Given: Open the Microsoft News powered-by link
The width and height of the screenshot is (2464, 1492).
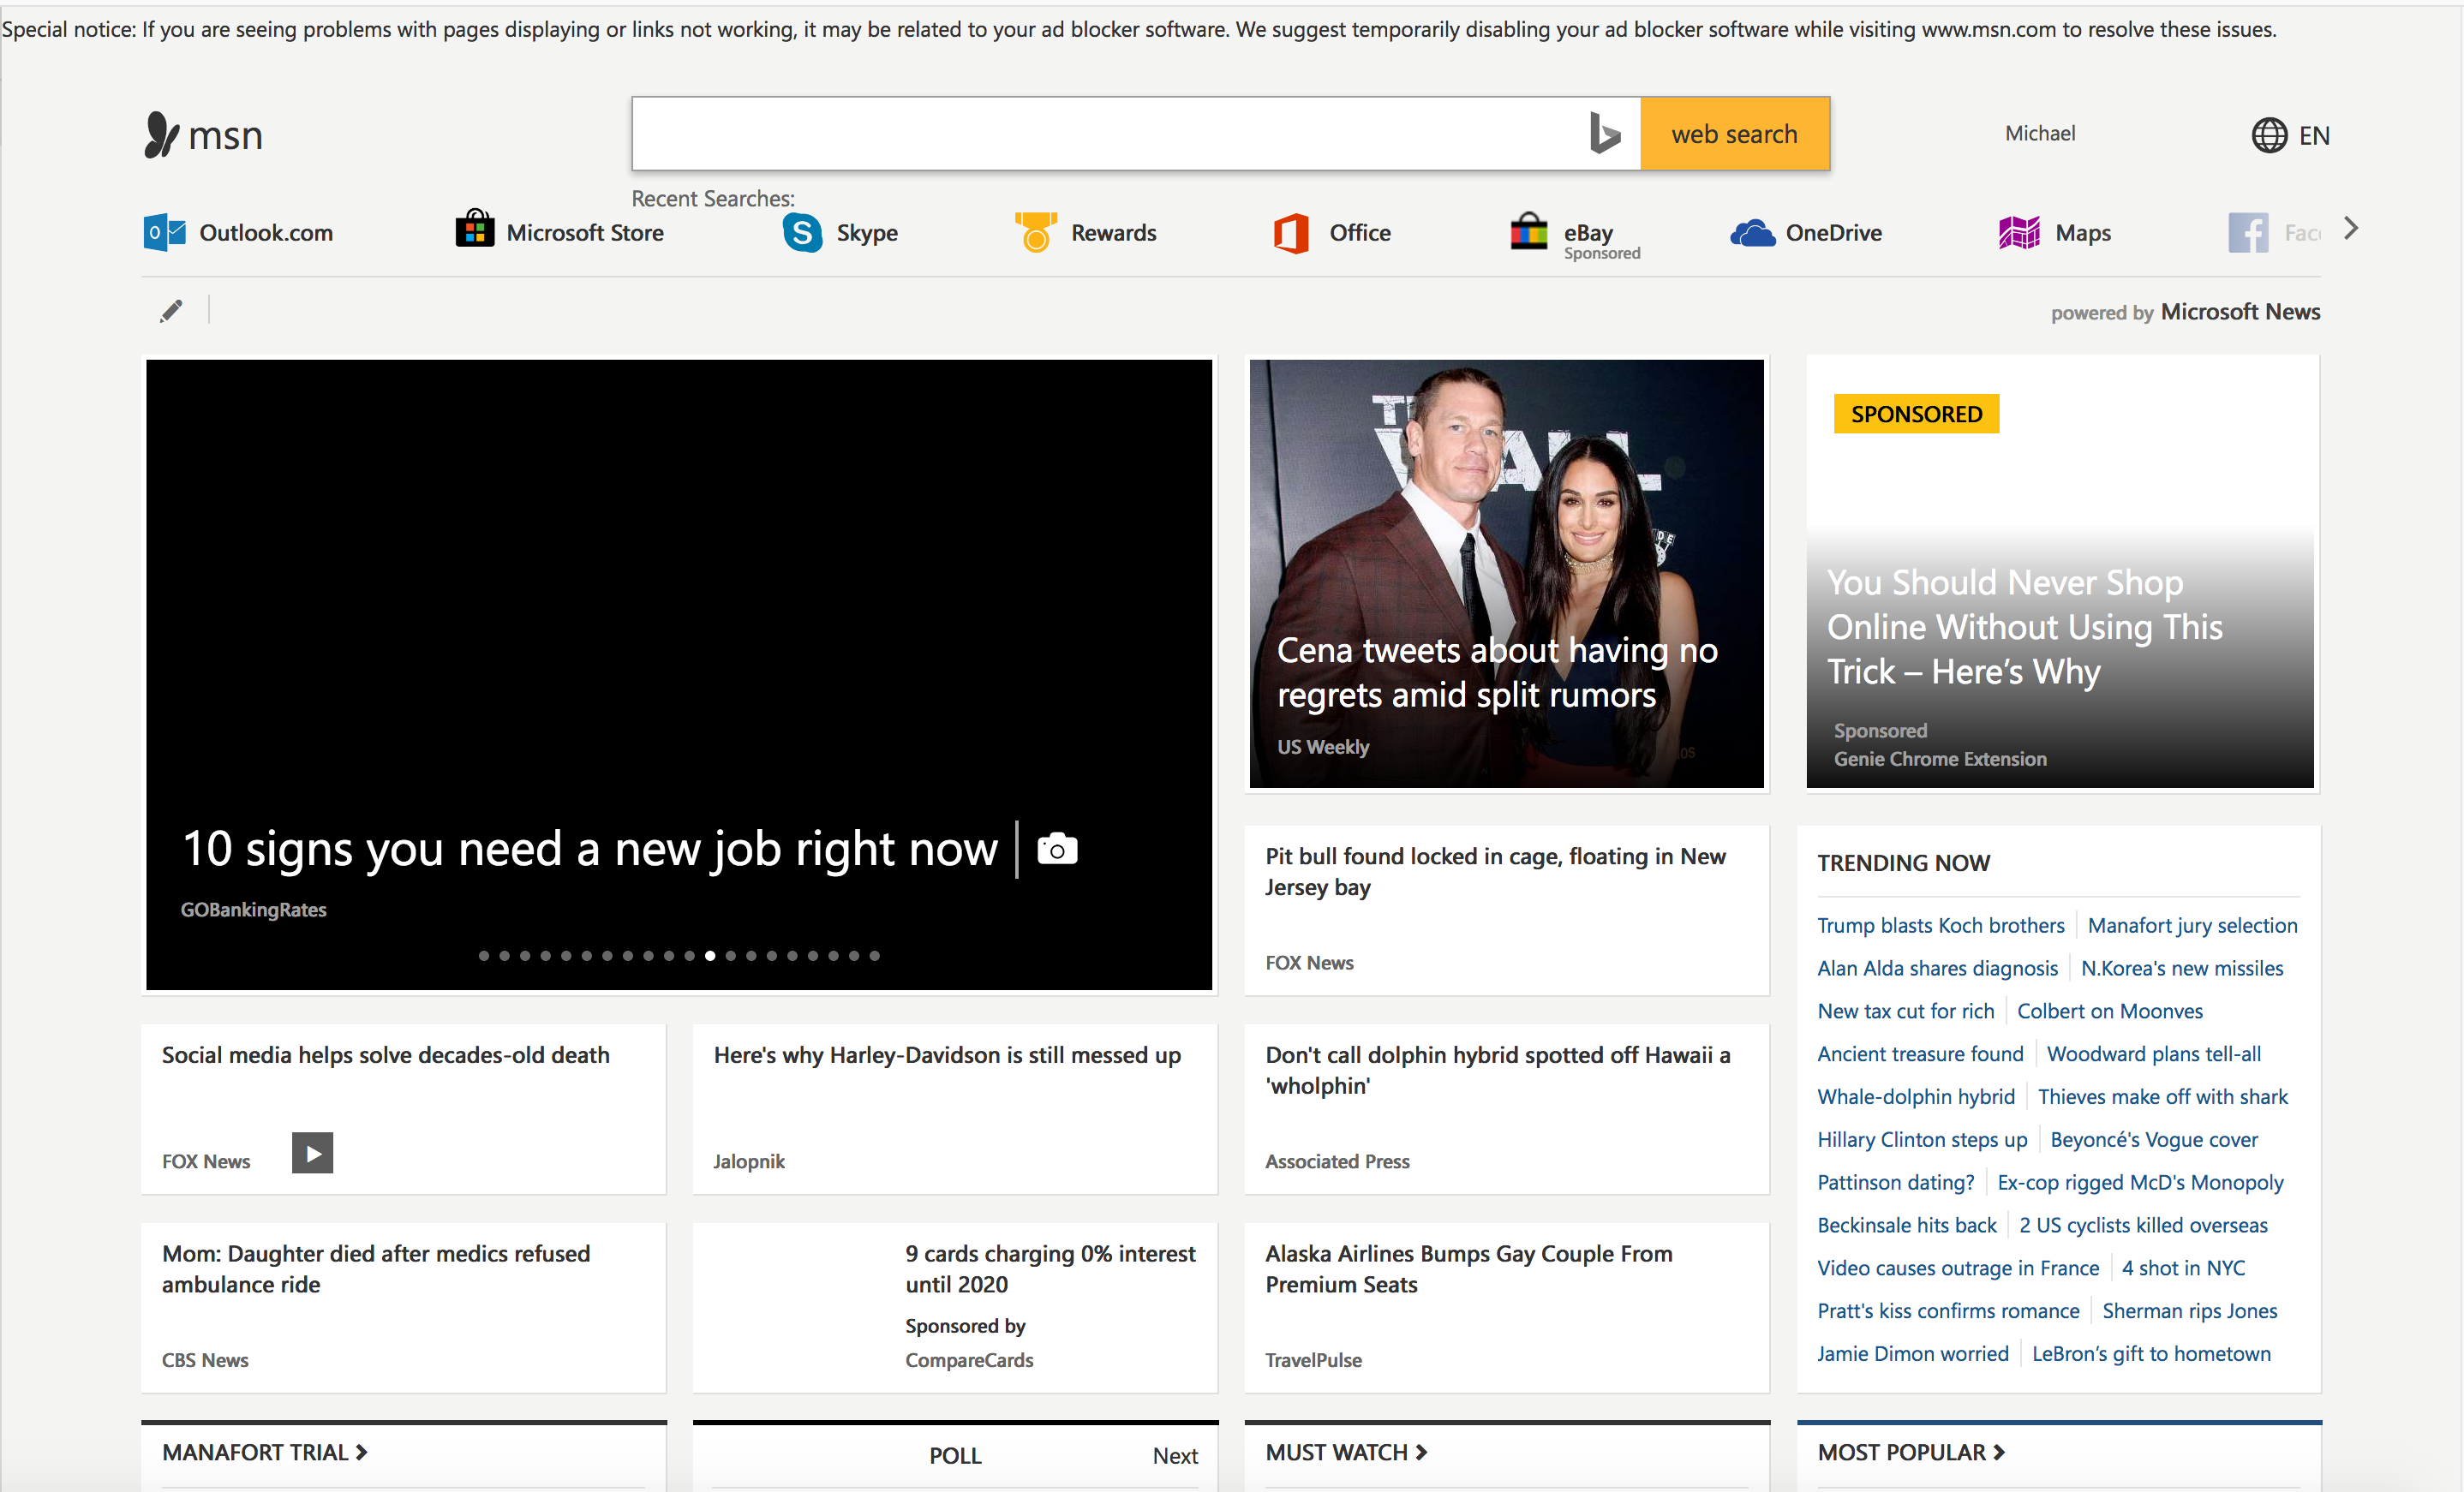Looking at the screenshot, I should pos(2240,312).
